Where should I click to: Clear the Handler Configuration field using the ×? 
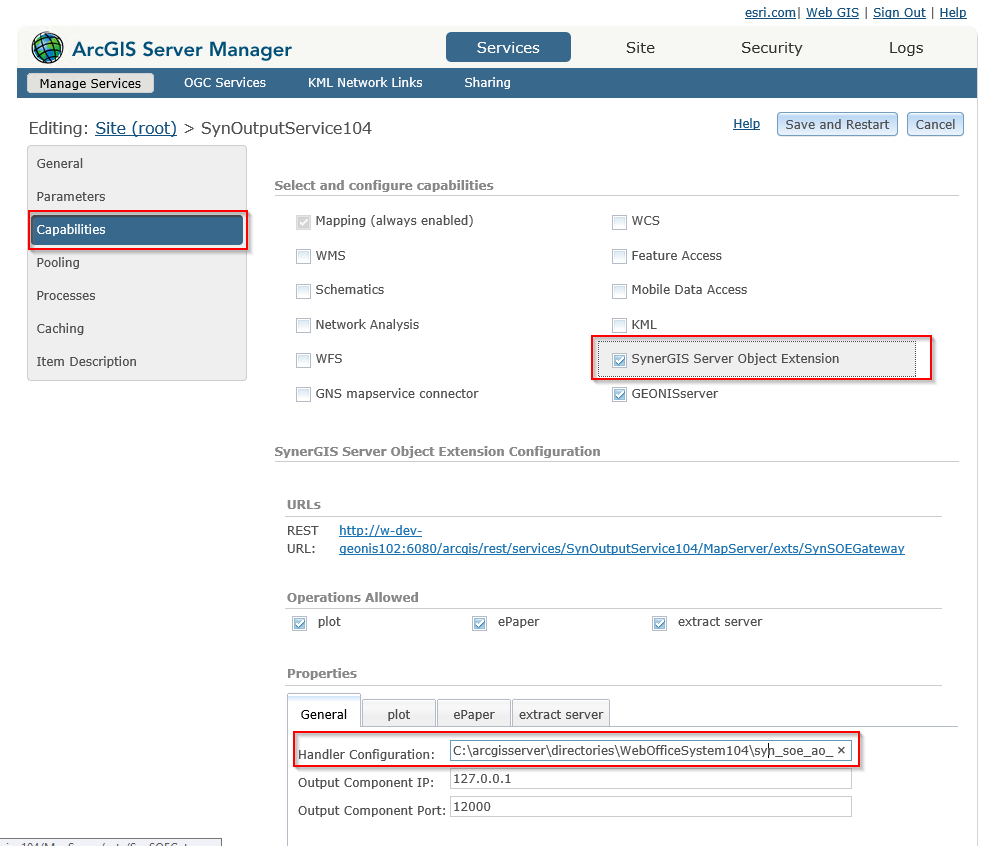[841, 750]
